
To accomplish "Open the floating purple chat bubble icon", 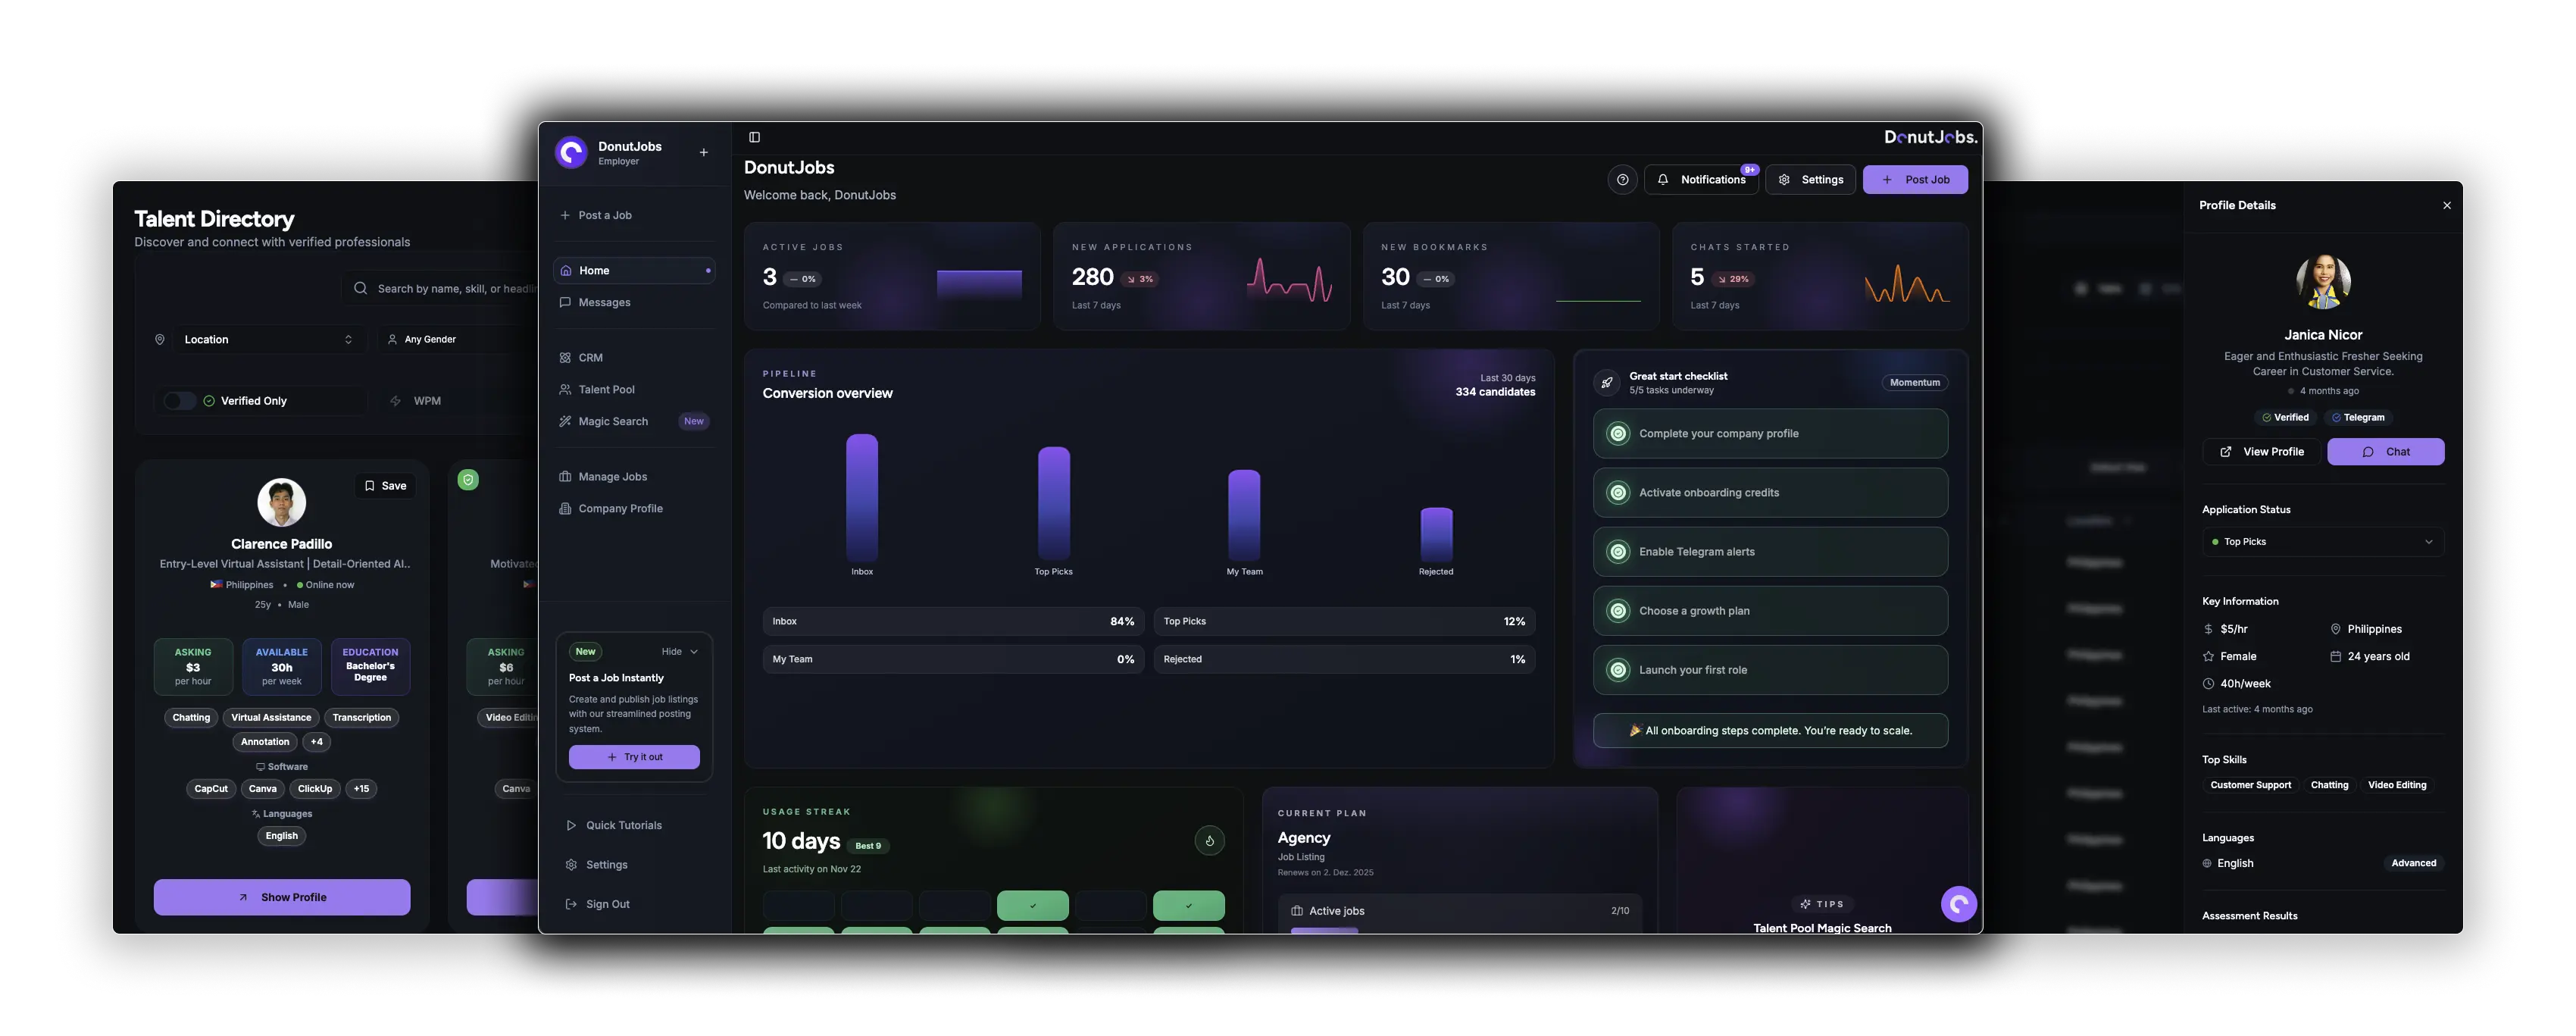I will pyautogui.click(x=1958, y=904).
